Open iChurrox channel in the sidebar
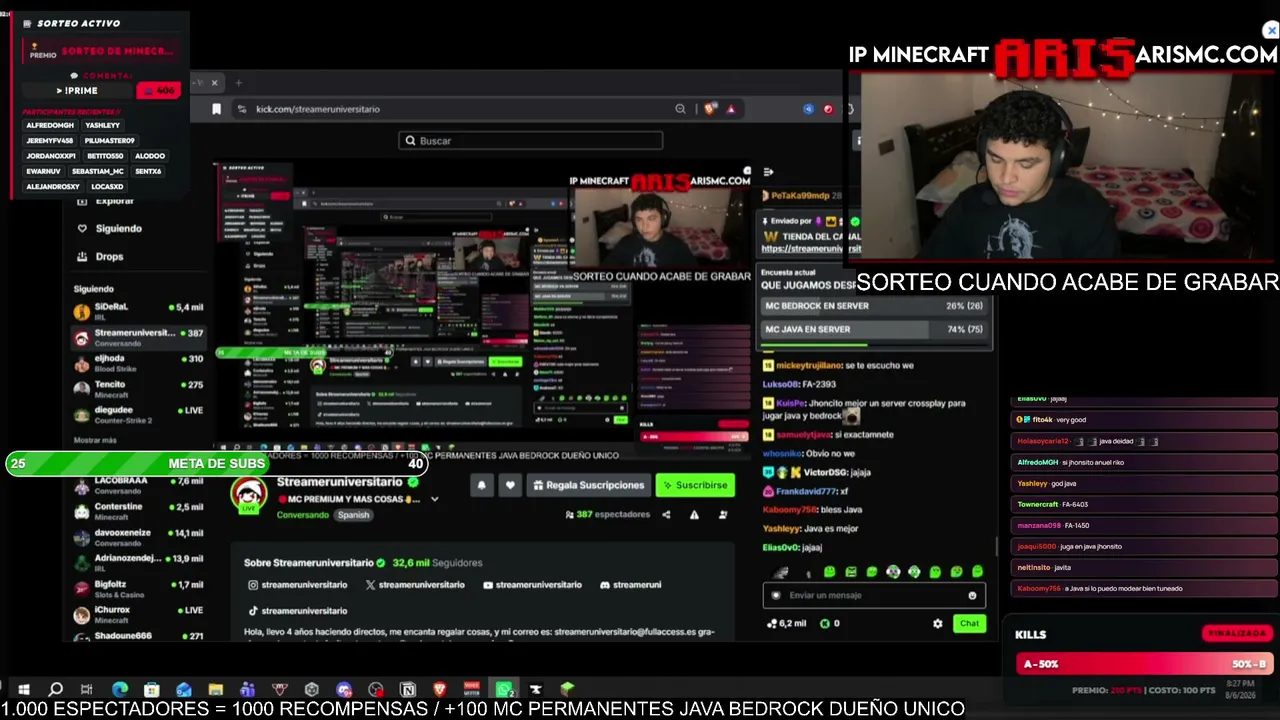Image resolution: width=1280 pixels, height=720 pixels. click(139, 614)
